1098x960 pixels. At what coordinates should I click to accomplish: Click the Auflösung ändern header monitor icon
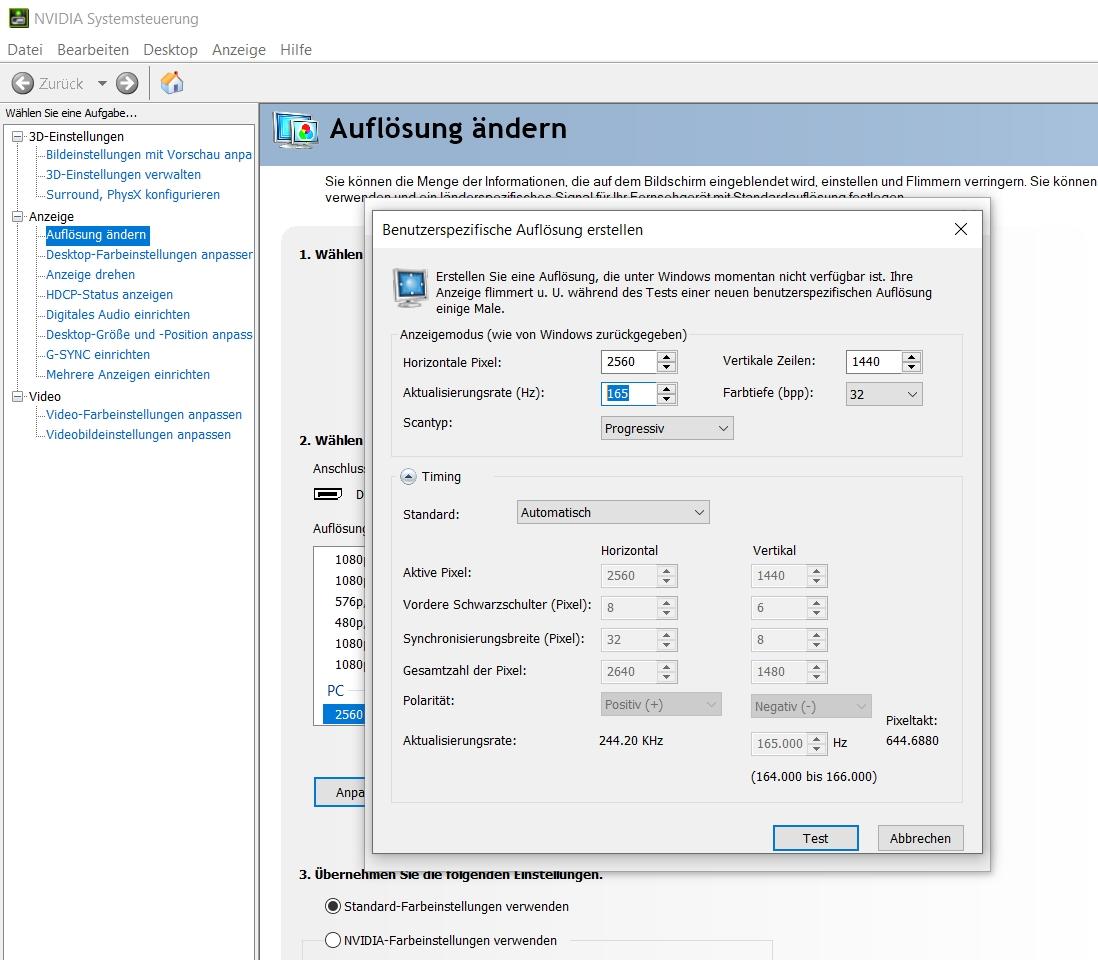click(x=297, y=130)
